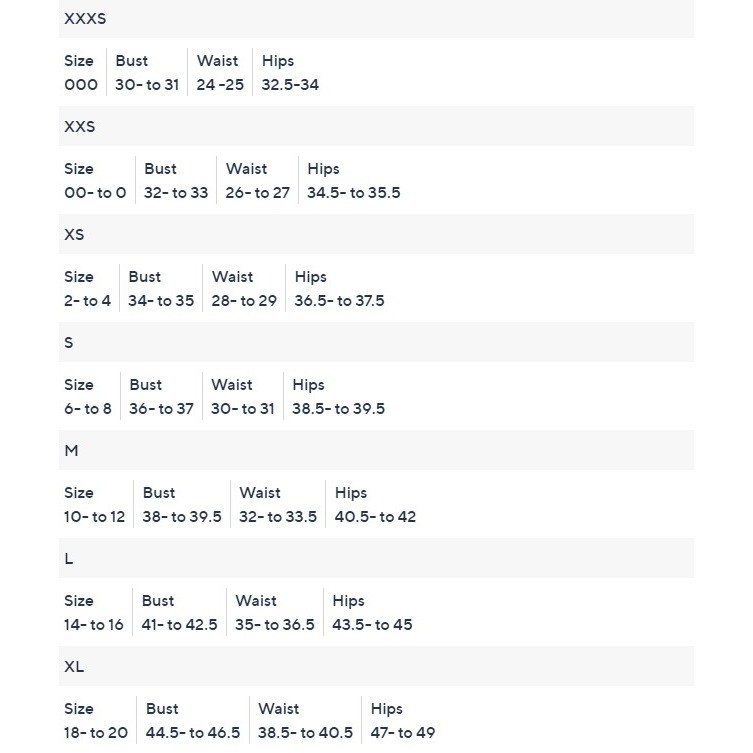This screenshot has height=753, width=753.
Task: Select the L size section header
Action: pos(69,559)
